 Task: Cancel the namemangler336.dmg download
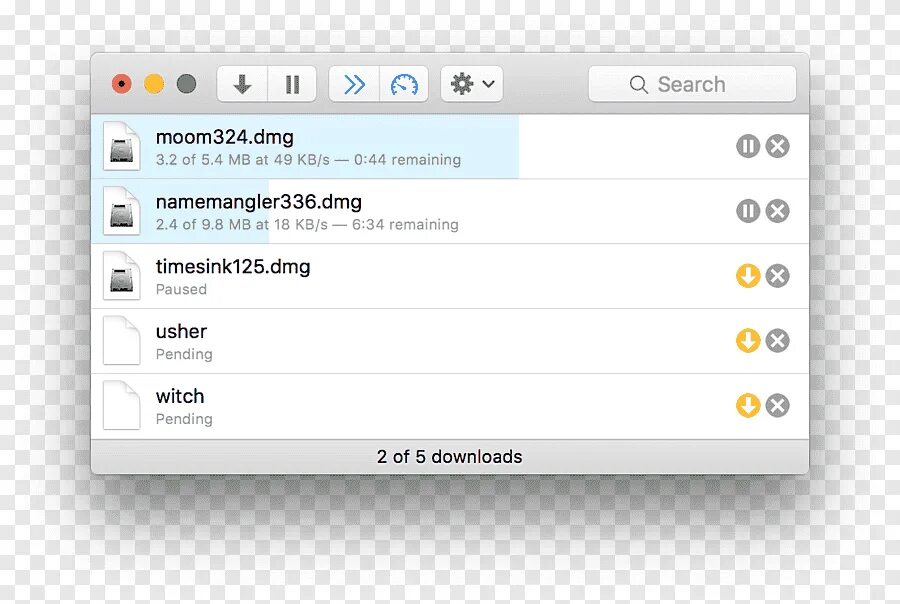(x=778, y=211)
